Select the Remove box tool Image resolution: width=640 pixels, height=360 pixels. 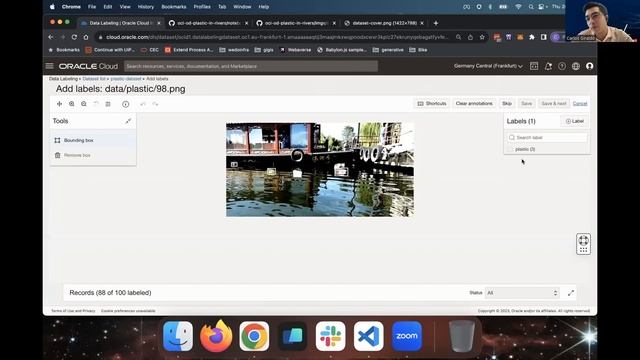click(93, 155)
